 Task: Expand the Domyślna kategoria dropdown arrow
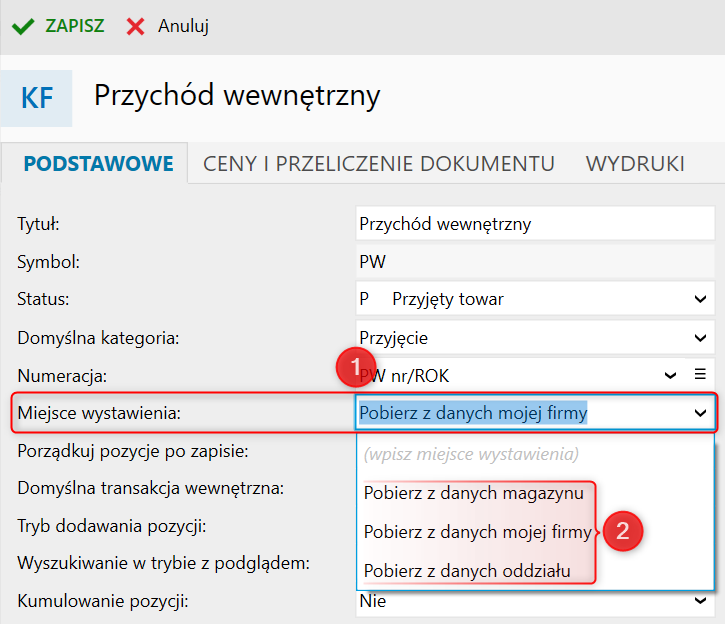click(700, 338)
